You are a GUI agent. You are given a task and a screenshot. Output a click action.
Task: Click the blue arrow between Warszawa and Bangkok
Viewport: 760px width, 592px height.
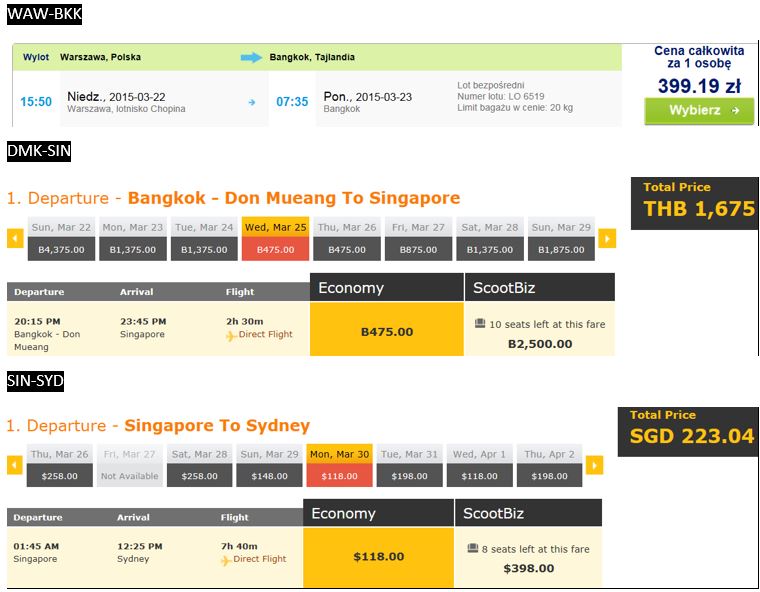[x=252, y=58]
